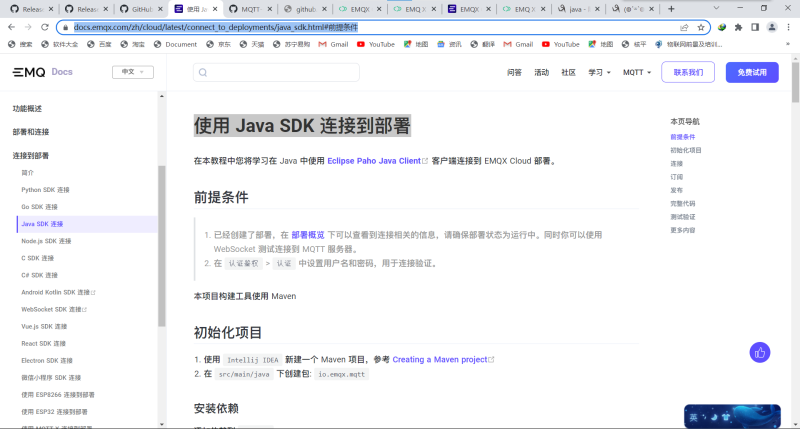Click the IME language indicator widget
Viewport: 800px width, 429px height.
[732, 416]
